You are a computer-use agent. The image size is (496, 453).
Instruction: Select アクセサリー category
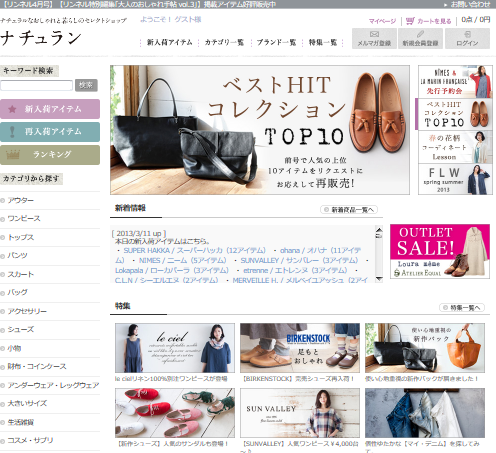pyautogui.click(x=27, y=311)
